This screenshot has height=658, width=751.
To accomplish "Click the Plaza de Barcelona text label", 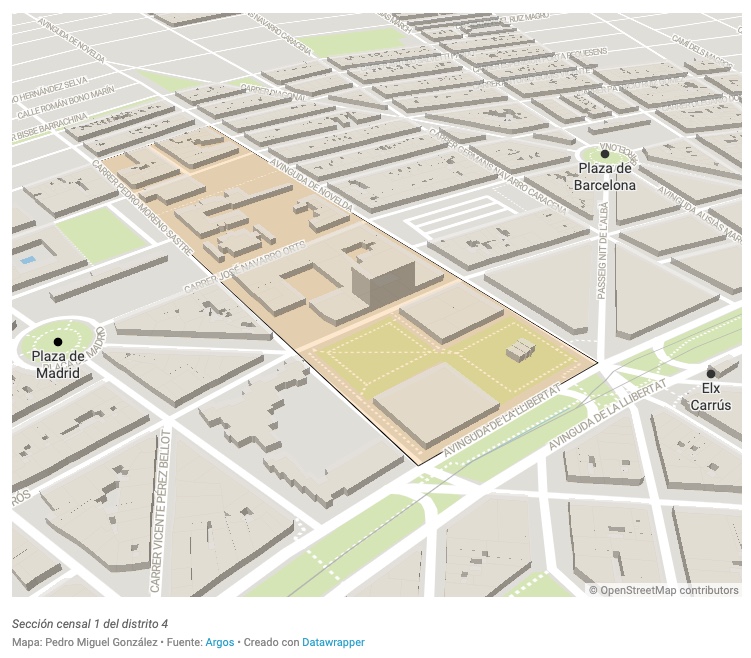I will tap(604, 177).
